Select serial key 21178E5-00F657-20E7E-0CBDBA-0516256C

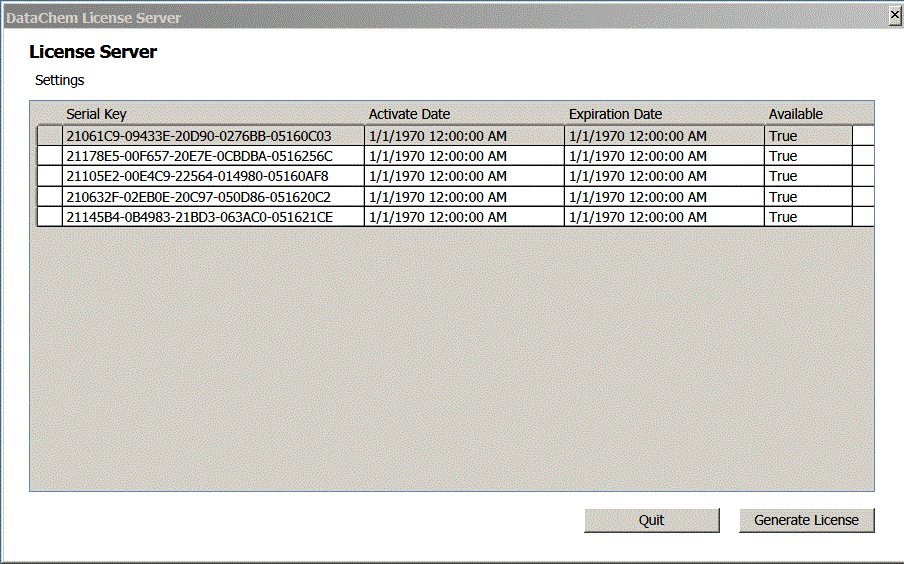click(213, 156)
